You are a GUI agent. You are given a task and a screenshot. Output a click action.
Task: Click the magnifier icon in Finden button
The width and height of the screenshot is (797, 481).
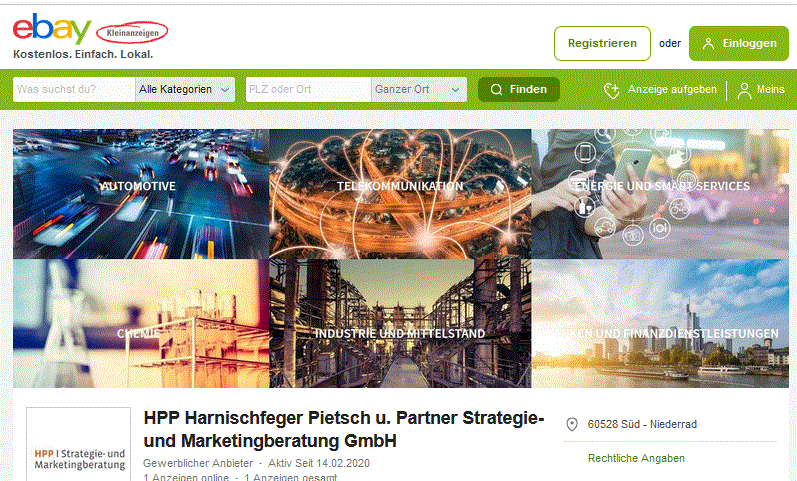[497, 89]
